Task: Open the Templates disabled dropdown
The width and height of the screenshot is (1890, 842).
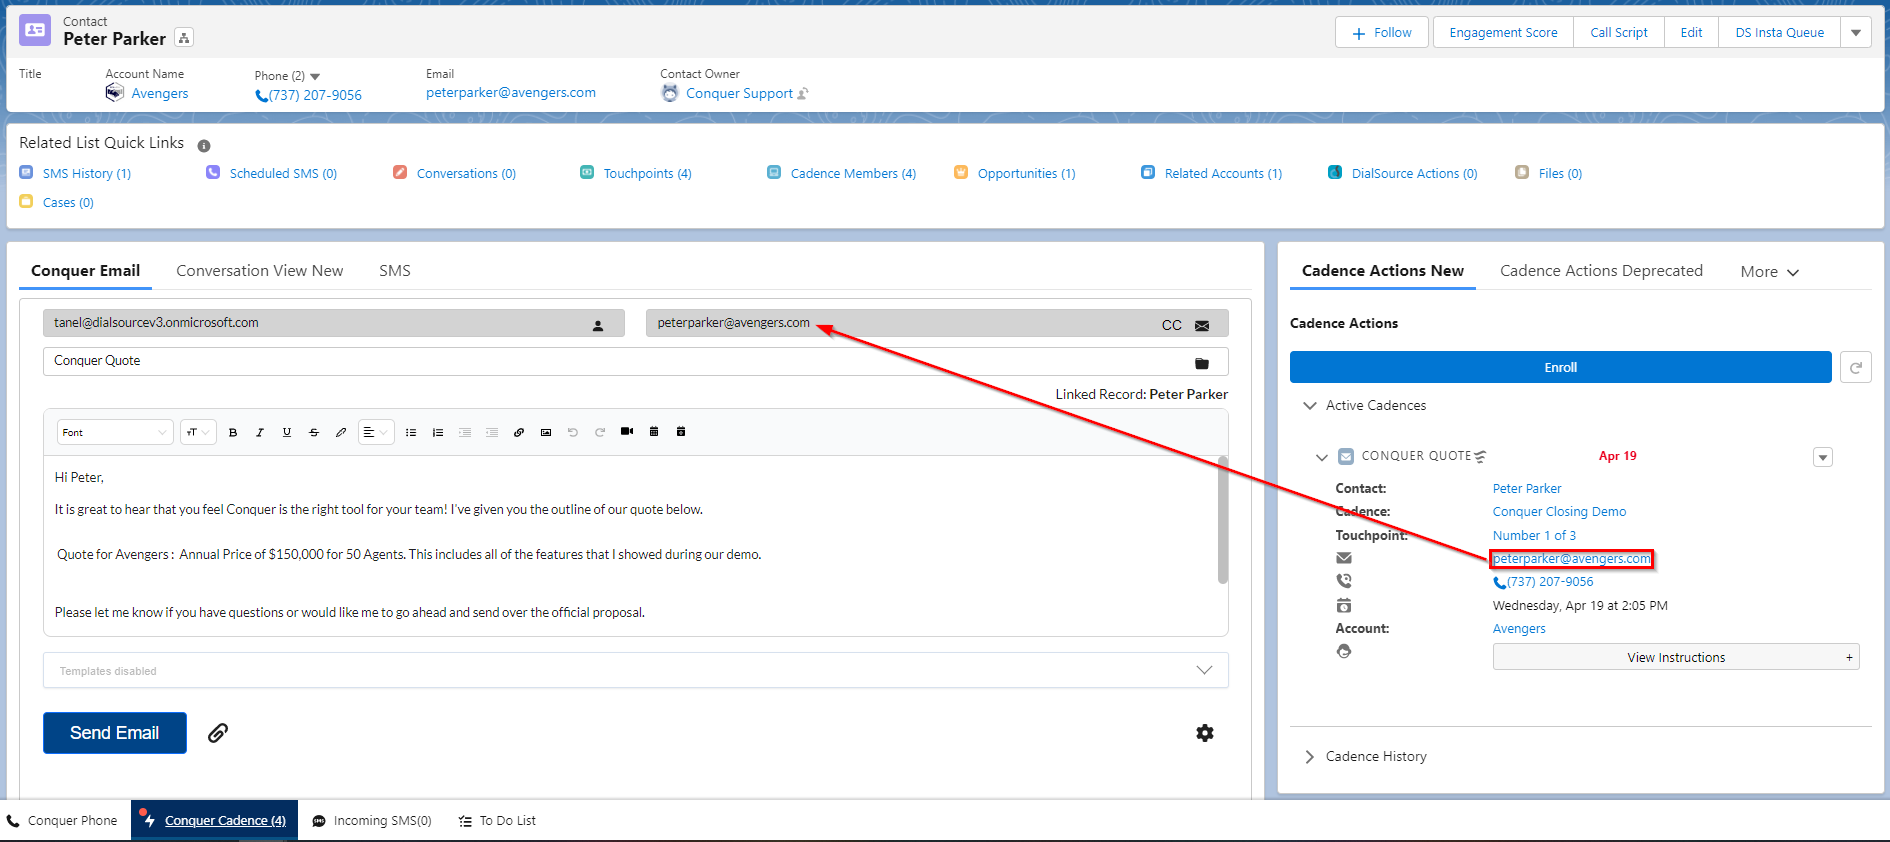Action: click(x=636, y=670)
